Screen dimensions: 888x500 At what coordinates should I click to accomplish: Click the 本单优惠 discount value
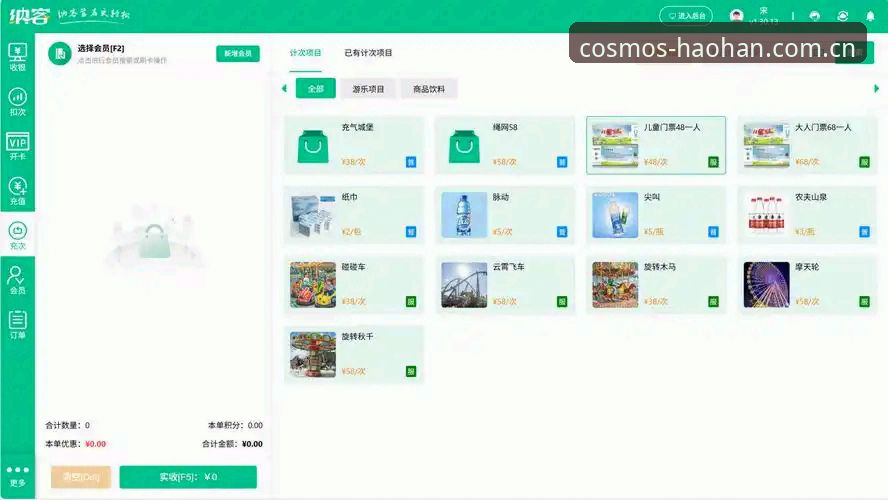tap(96, 444)
